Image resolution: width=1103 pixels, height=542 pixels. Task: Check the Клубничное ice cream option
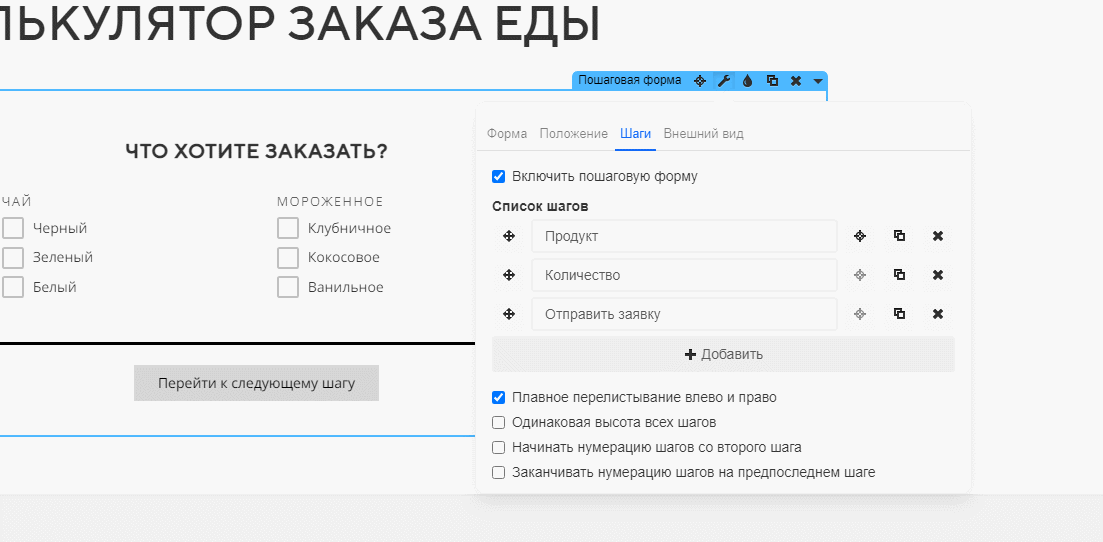pyautogui.click(x=288, y=228)
